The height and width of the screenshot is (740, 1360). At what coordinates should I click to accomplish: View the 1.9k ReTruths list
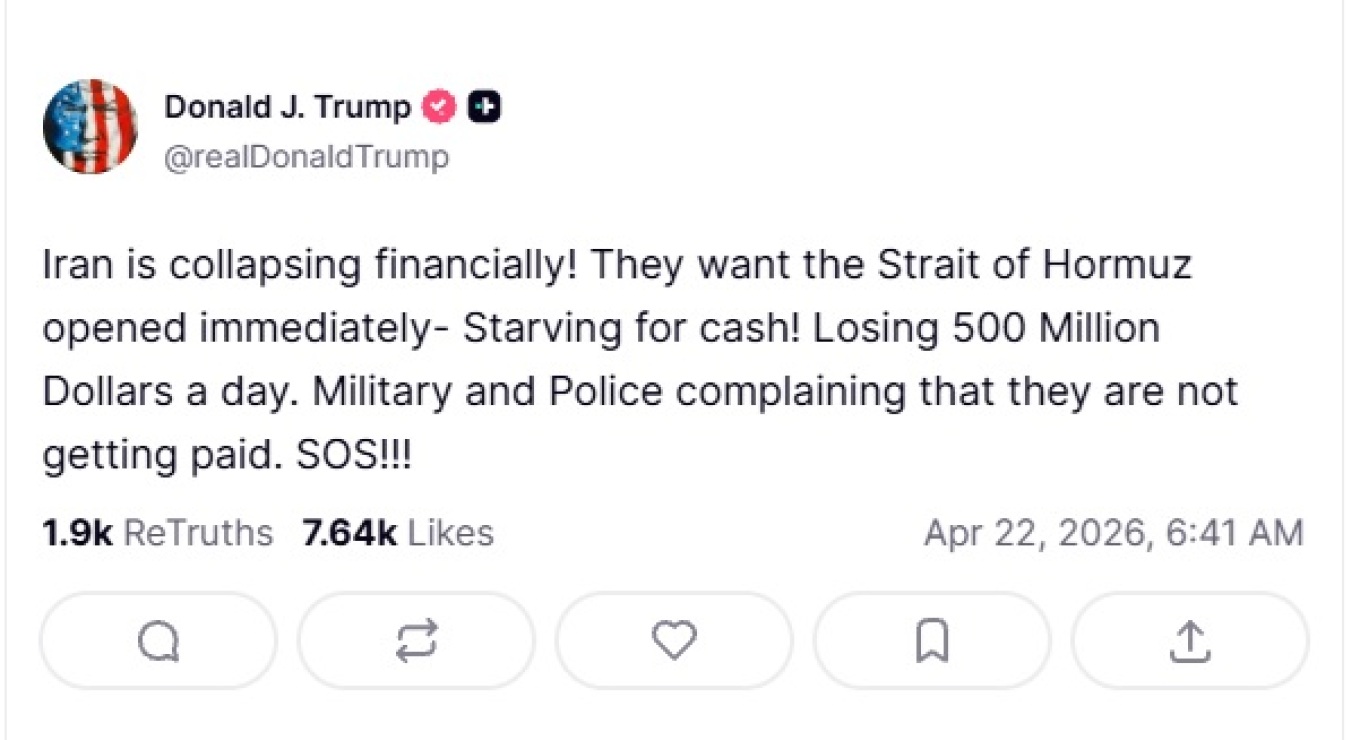pos(157,533)
